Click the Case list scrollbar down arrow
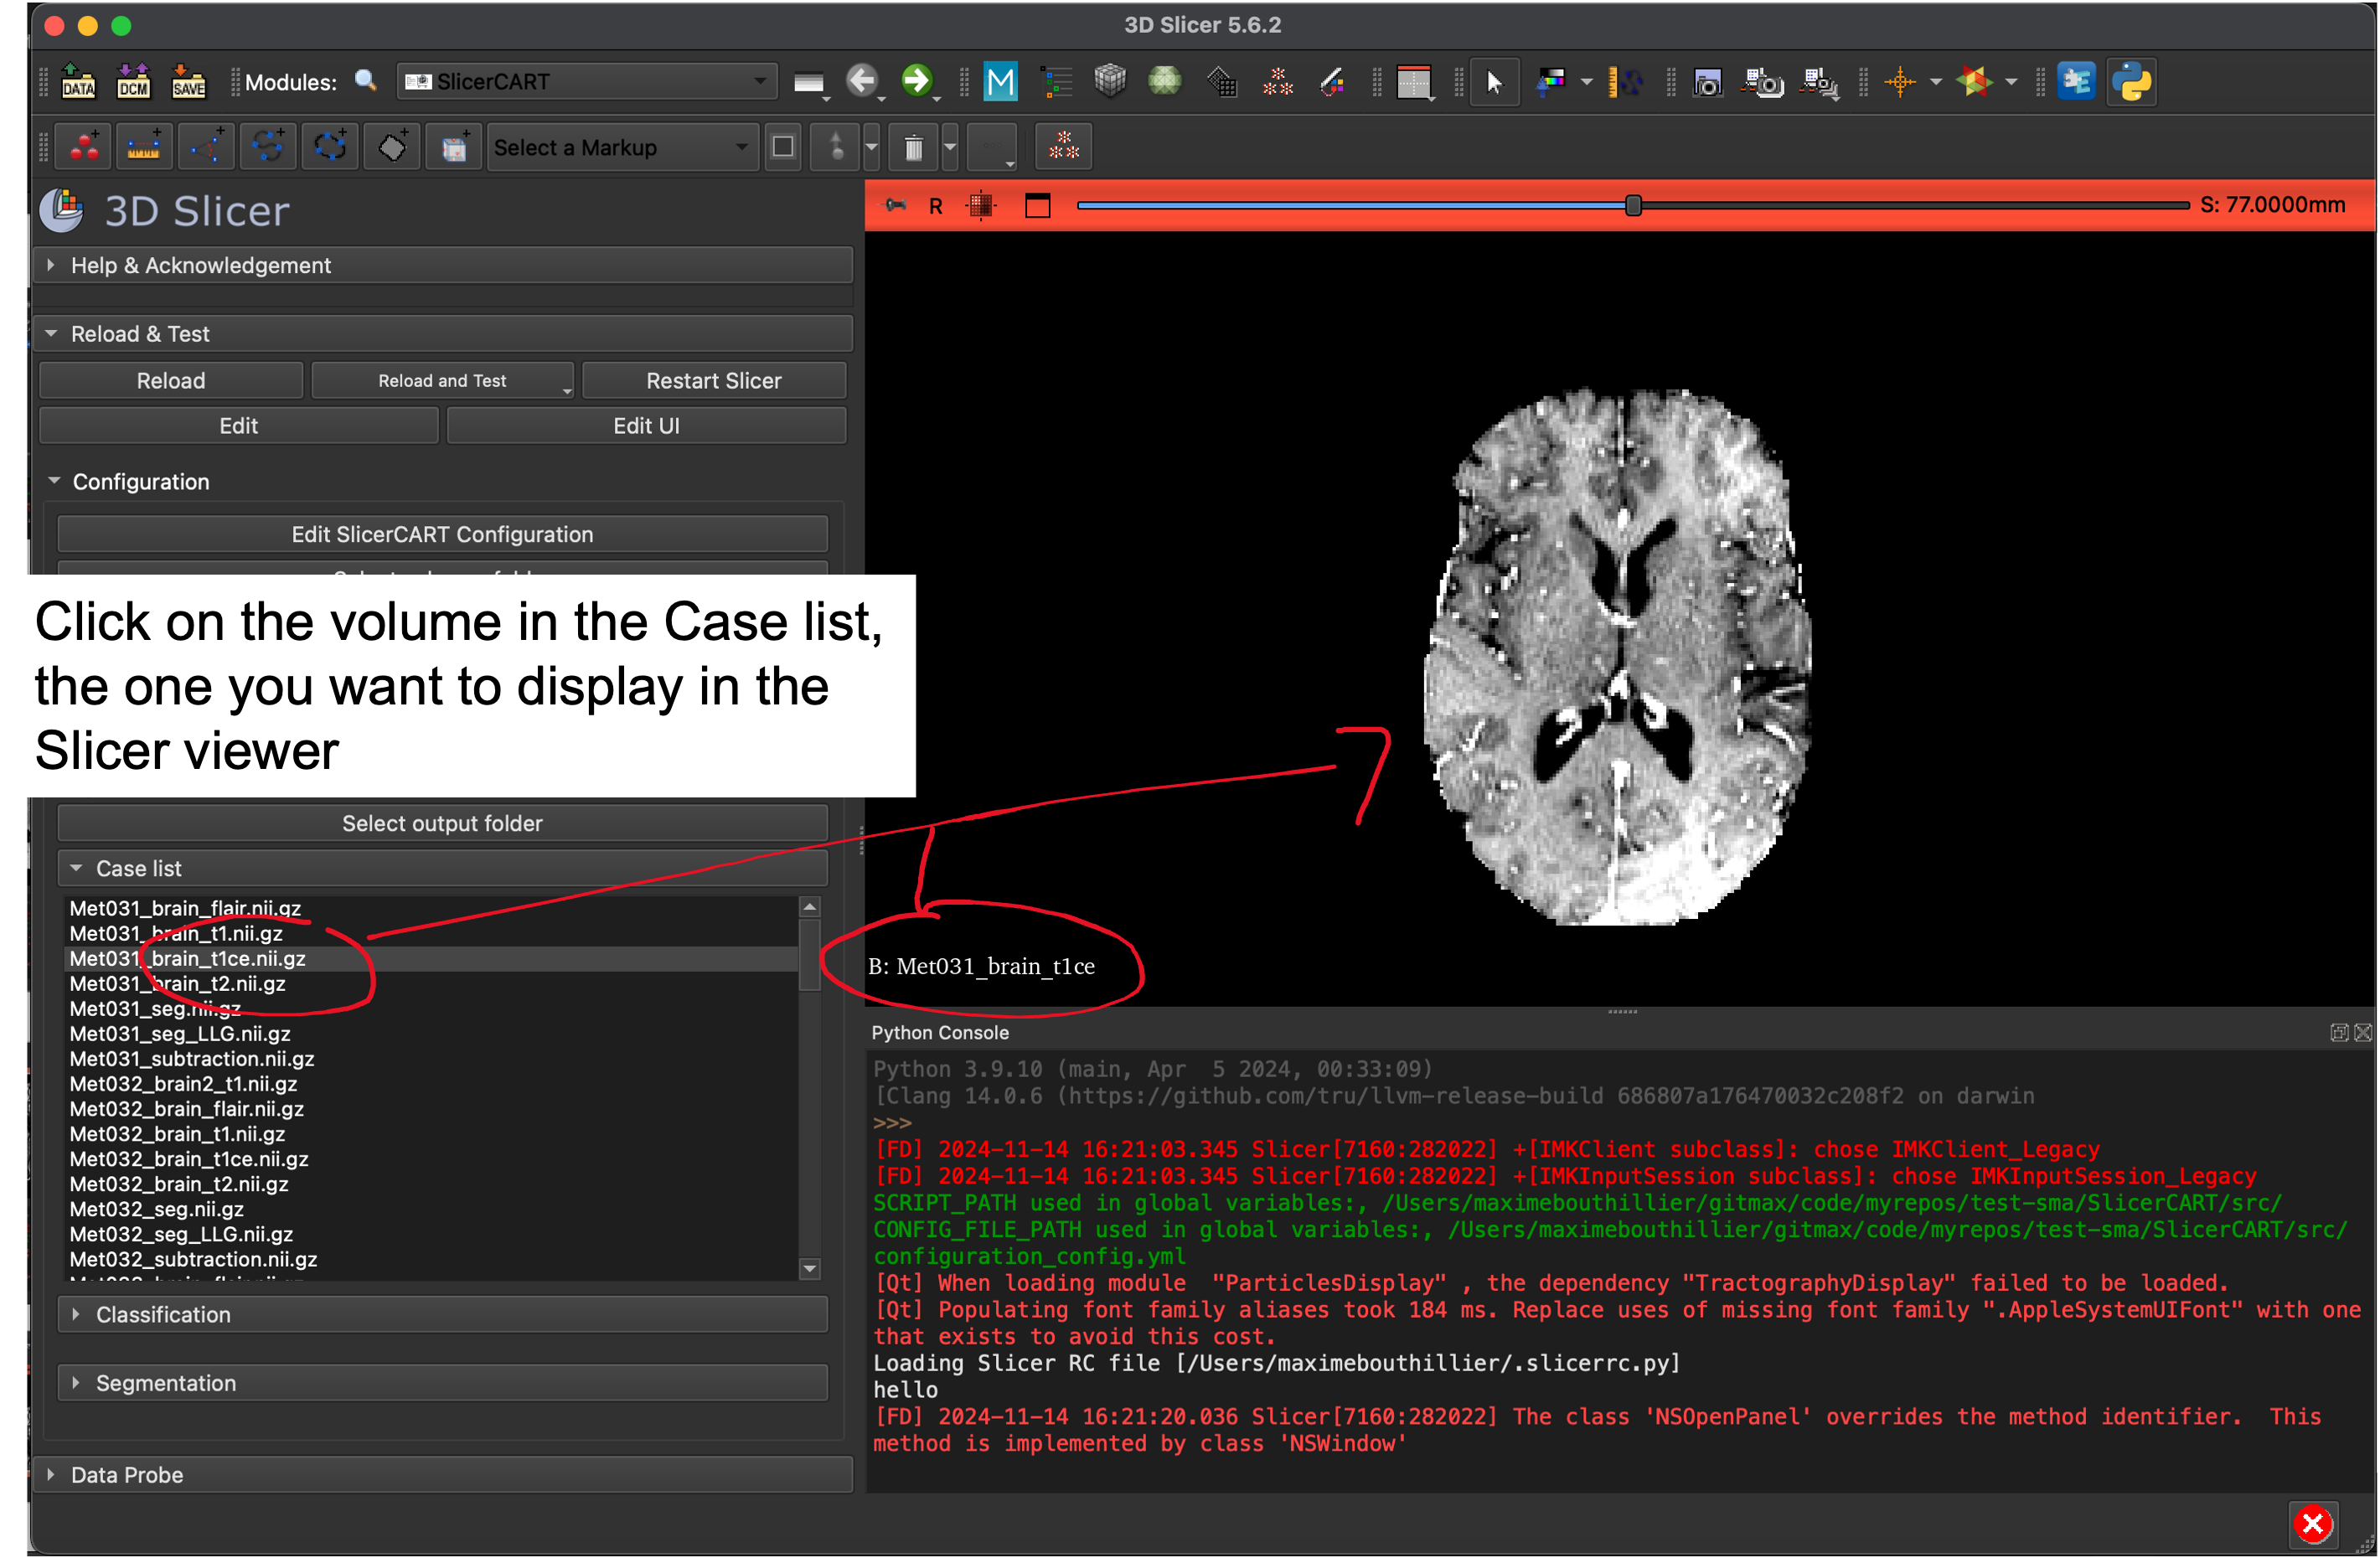The height and width of the screenshot is (1558, 2380). point(809,1268)
